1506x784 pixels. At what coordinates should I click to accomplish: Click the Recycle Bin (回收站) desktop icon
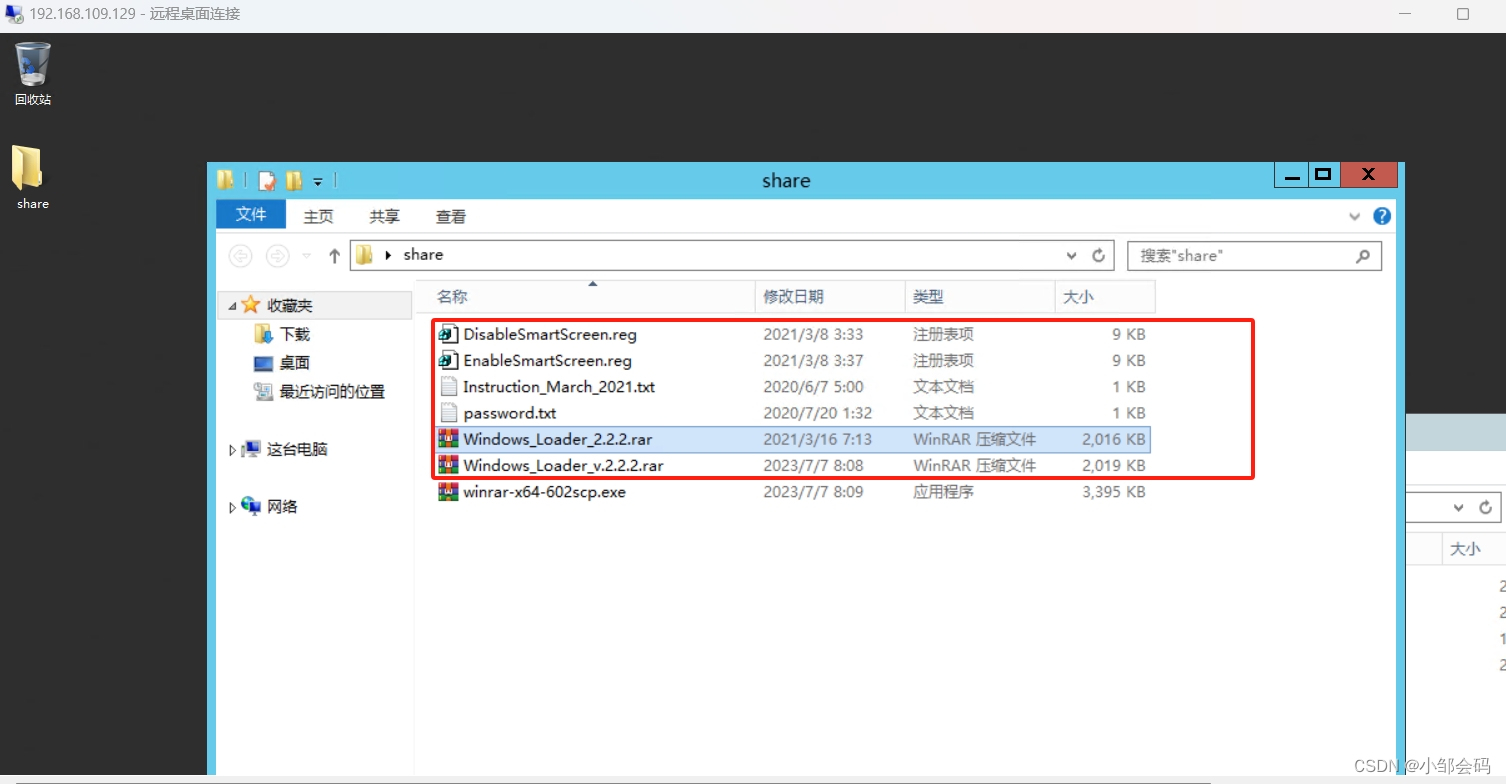[33, 73]
